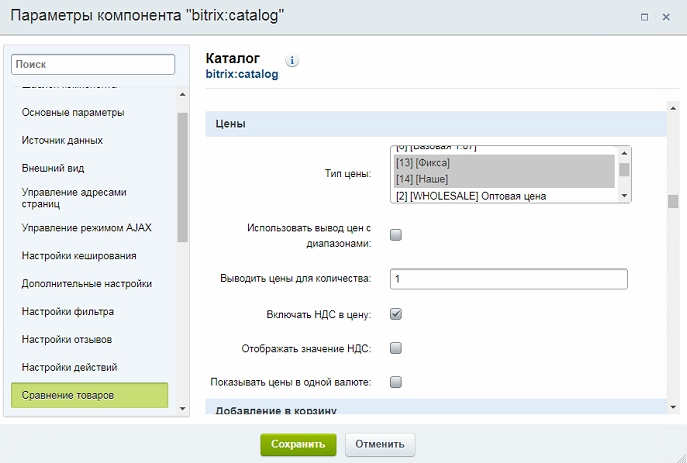Click the Отменить button

(380, 444)
